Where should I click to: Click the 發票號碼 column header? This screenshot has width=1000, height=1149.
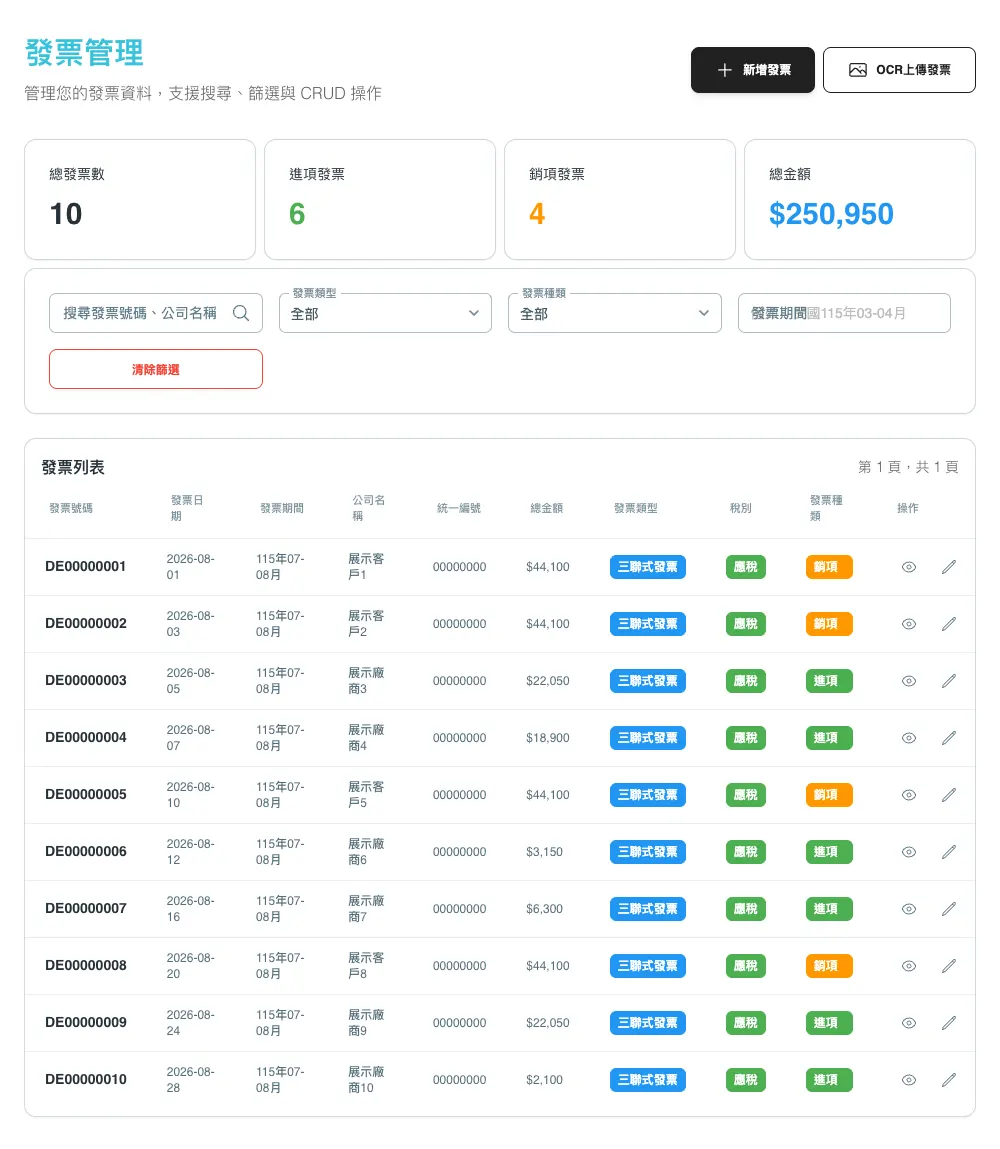[71, 508]
